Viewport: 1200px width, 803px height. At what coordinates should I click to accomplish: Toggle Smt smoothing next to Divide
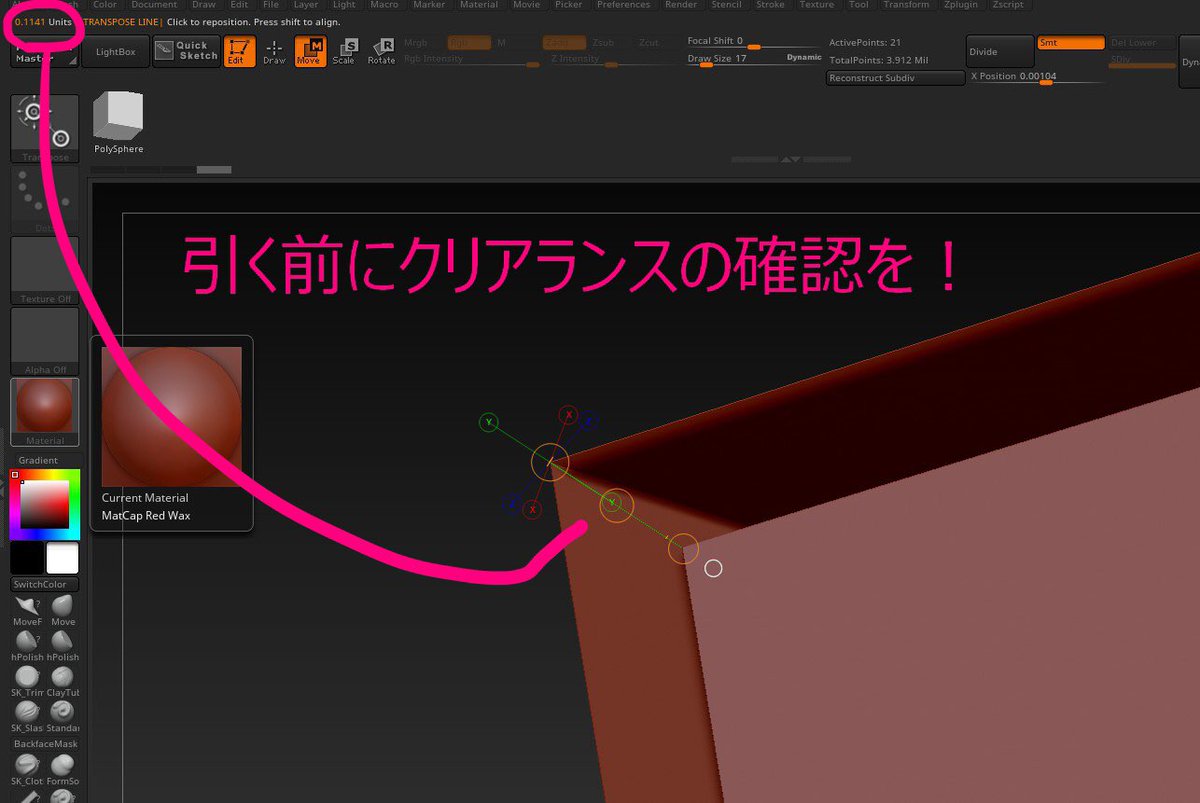point(1069,43)
